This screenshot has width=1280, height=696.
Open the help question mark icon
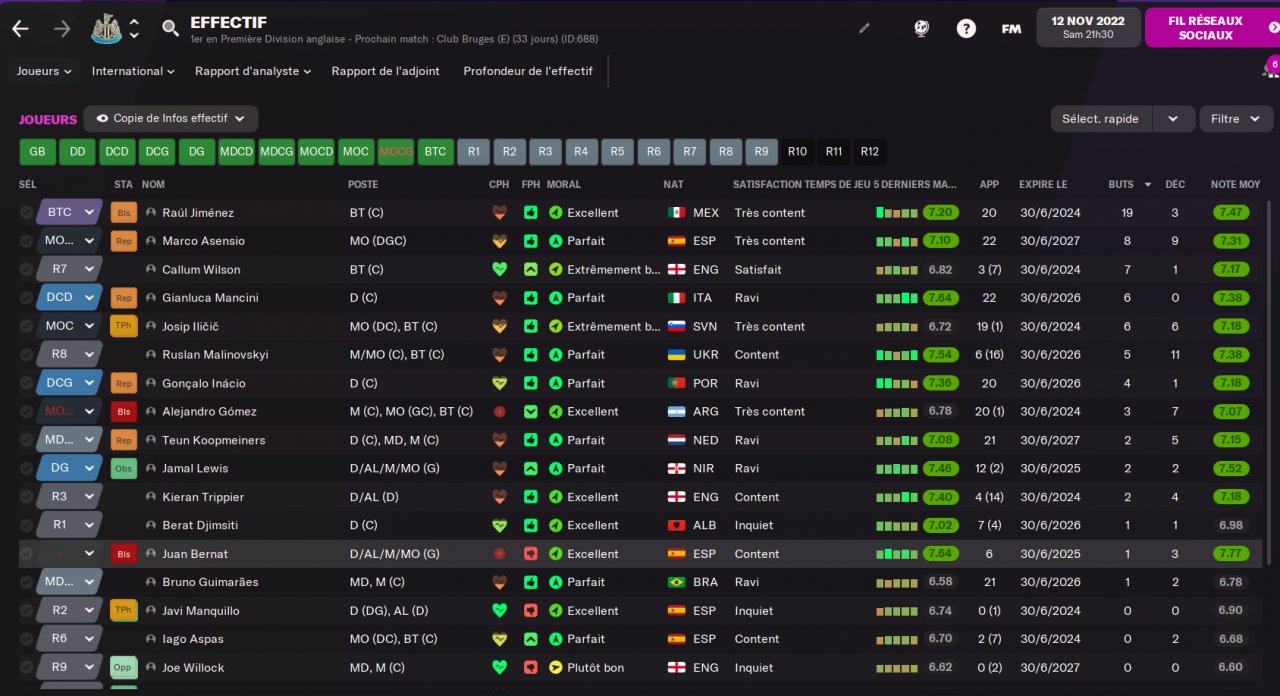coord(966,28)
